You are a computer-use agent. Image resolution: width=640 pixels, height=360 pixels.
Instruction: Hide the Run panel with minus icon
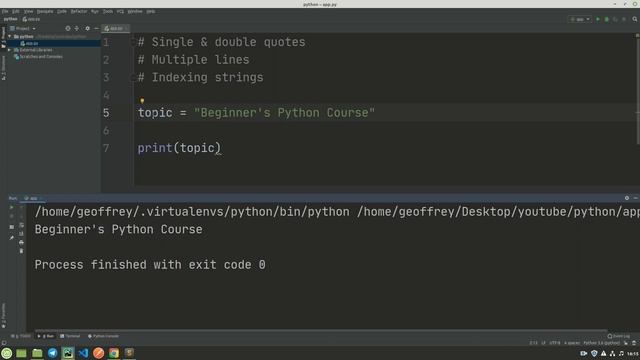[636, 198]
